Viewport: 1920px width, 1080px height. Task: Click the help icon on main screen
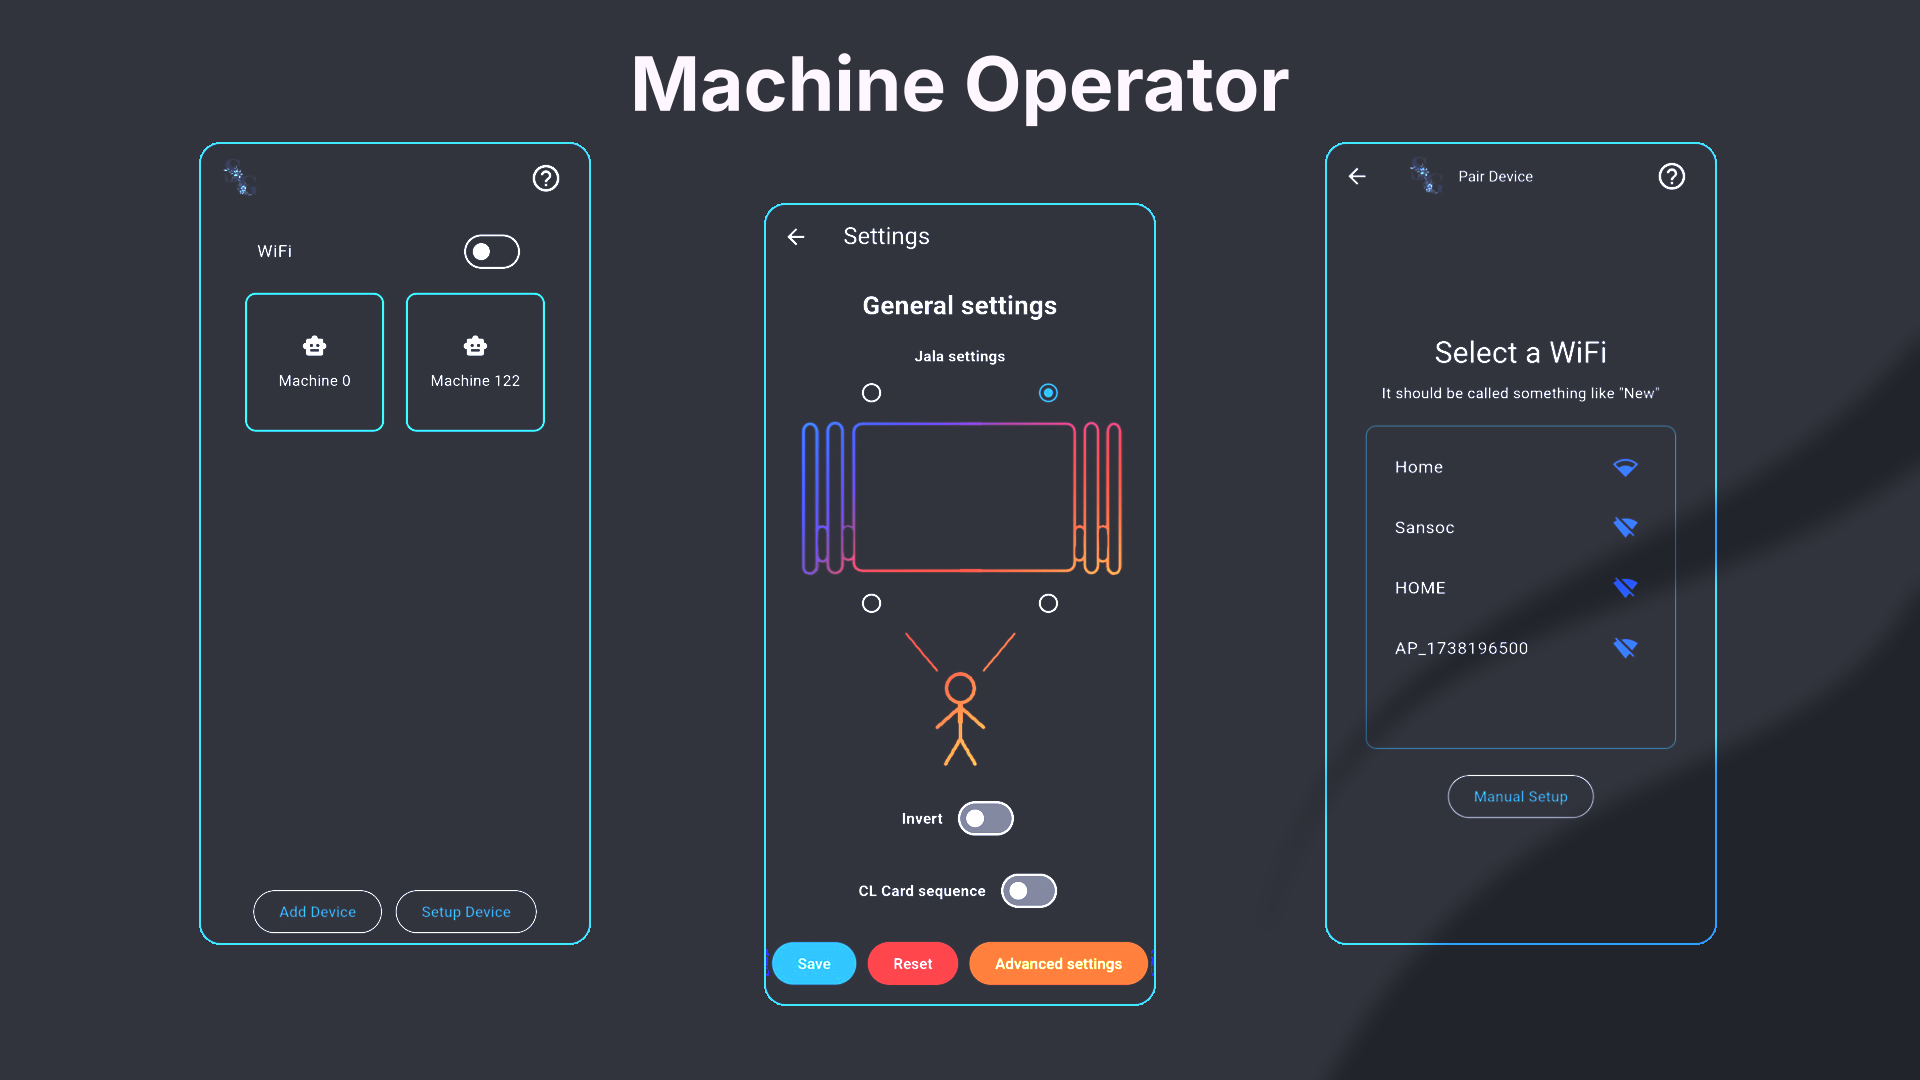pyautogui.click(x=546, y=177)
